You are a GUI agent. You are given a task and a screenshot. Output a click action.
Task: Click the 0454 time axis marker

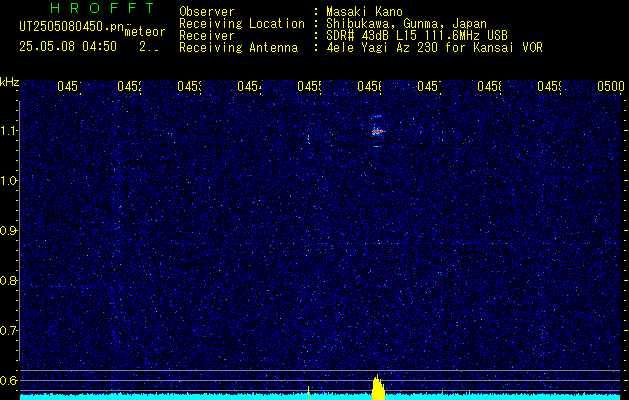point(249,86)
